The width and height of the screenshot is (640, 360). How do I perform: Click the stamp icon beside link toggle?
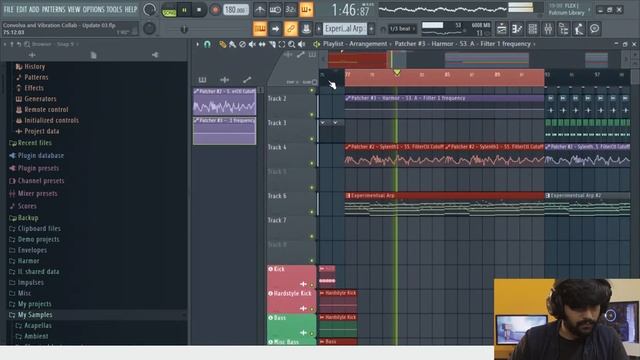[x=306, y=29]
